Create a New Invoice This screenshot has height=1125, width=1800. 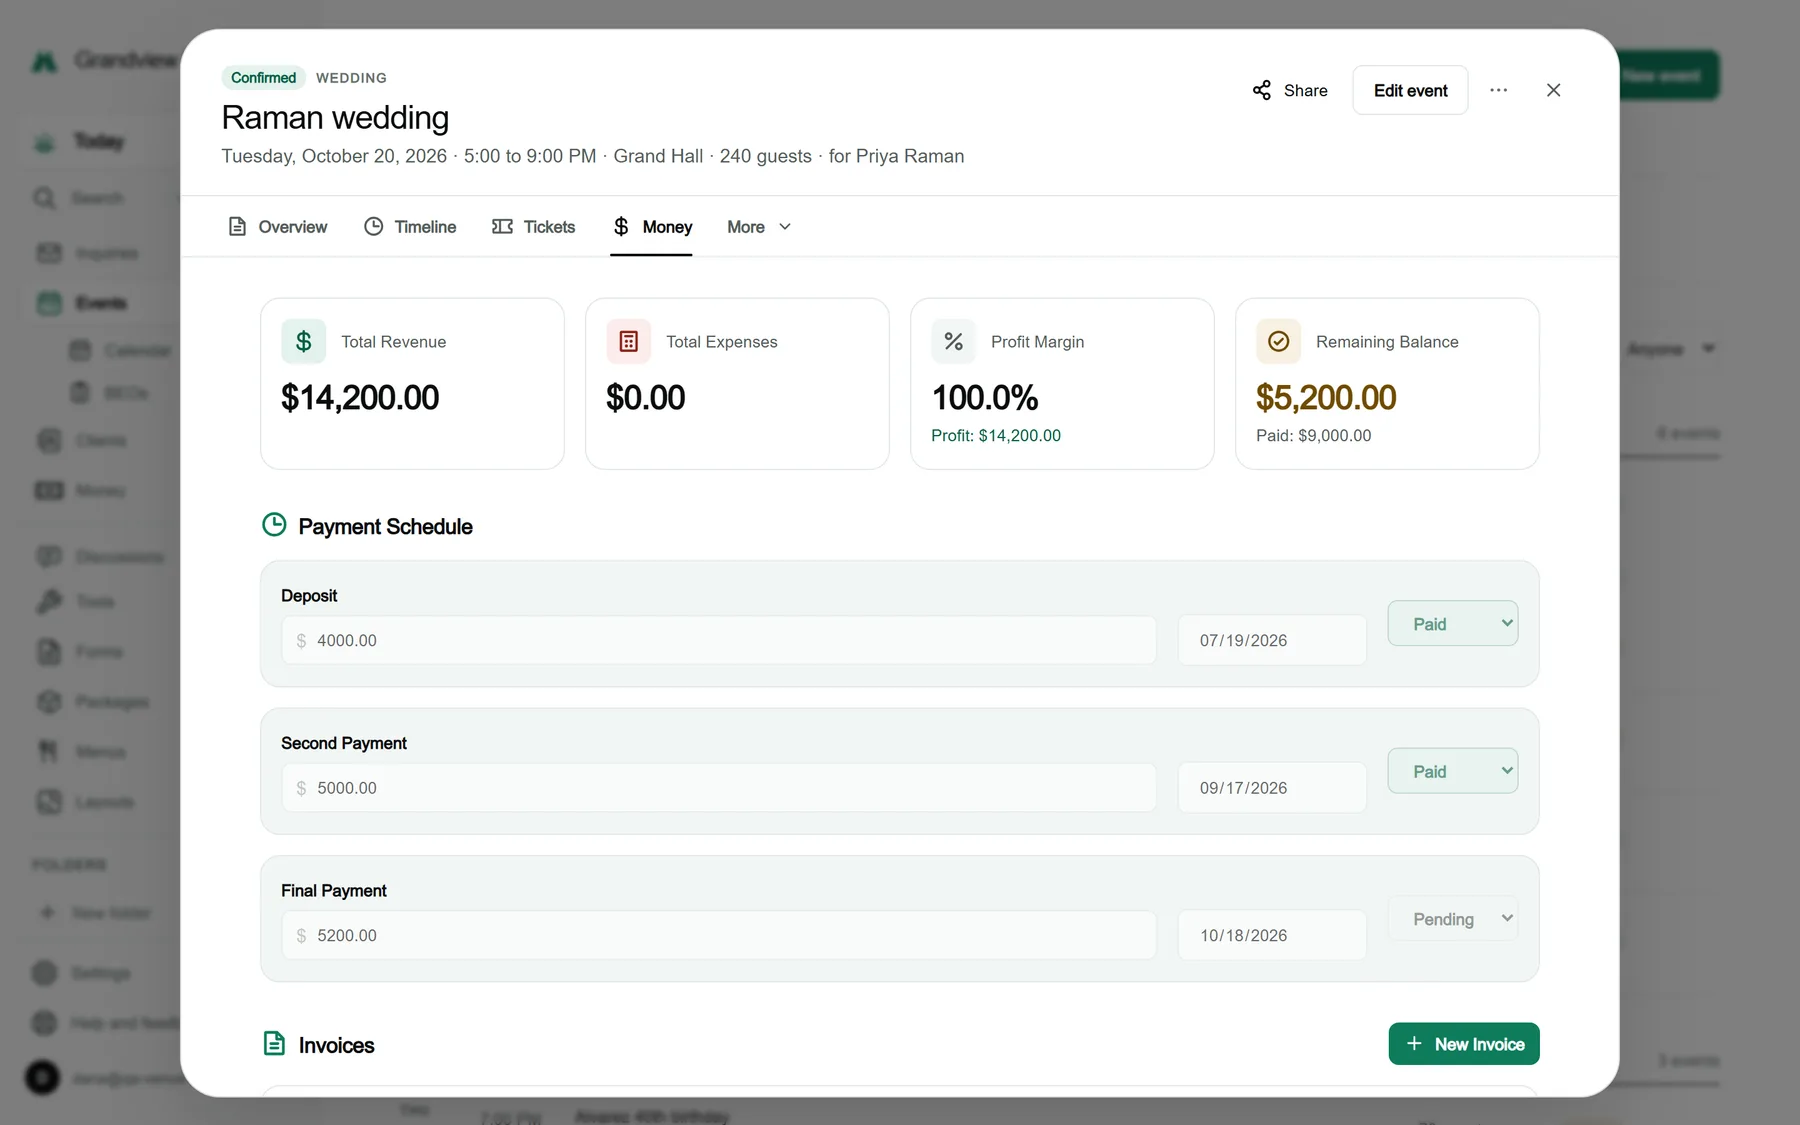click(x=1464, y=1044)
